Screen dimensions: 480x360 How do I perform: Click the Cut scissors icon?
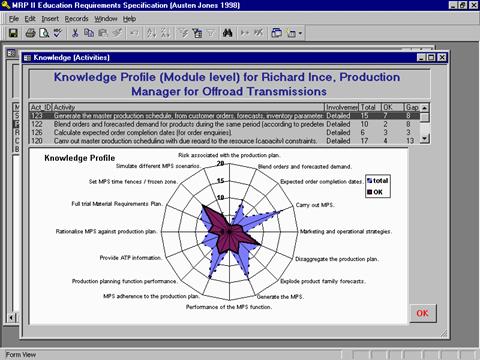[75, 33]
